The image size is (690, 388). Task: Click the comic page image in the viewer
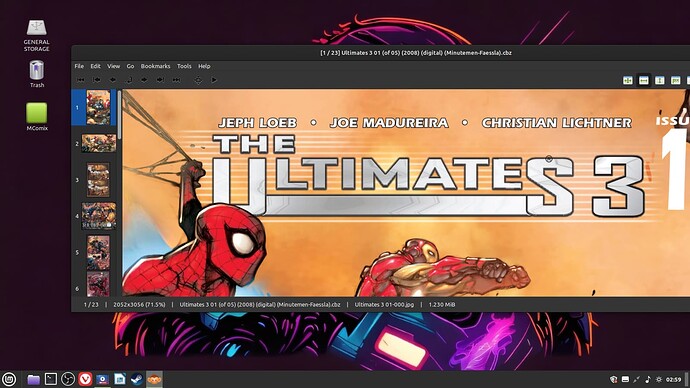point(405,193)
